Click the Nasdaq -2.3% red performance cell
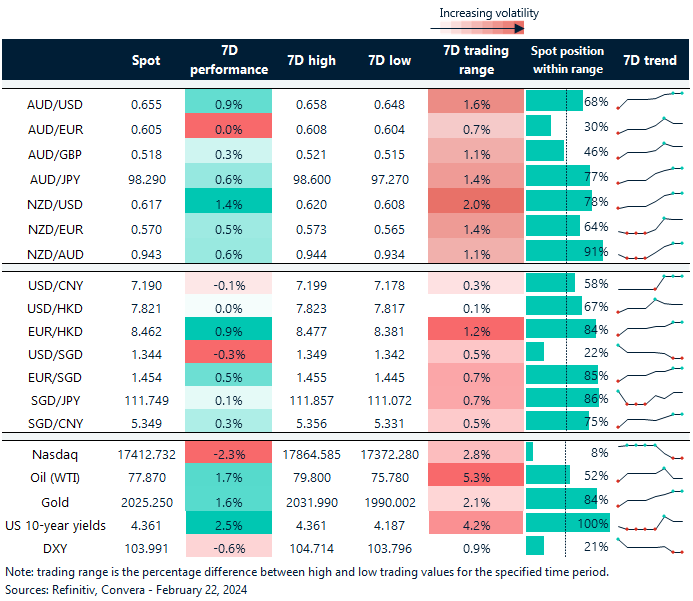 click(x=230, y=451)
